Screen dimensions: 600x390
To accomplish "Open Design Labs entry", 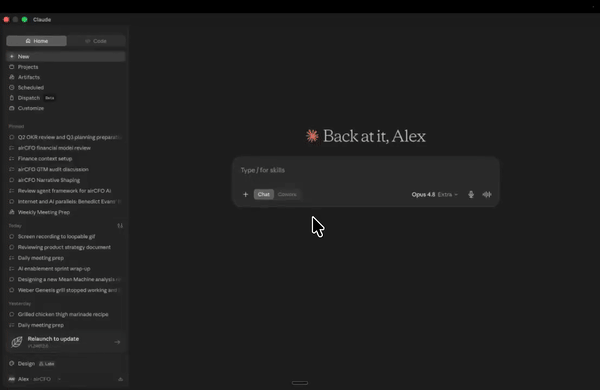I will (x=32, y=364).
